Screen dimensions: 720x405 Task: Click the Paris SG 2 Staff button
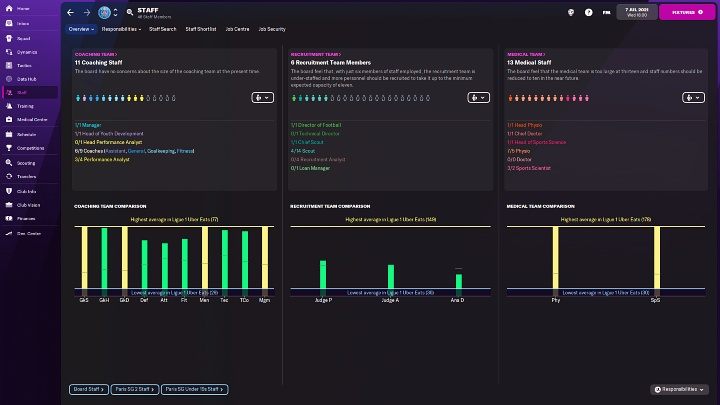(133, 389)
